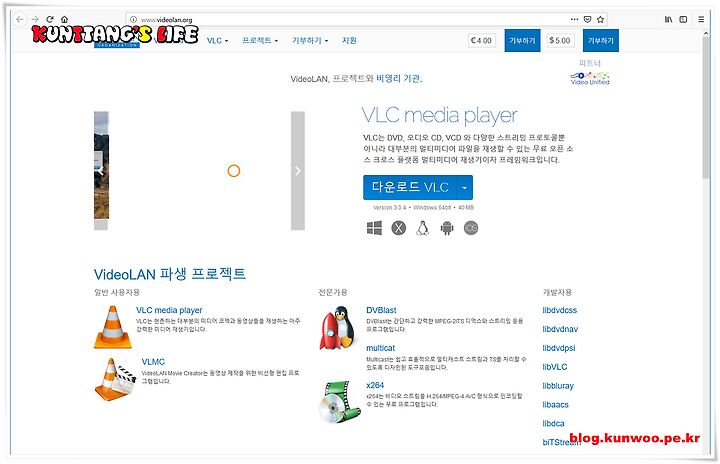Screen dimensions: 720x464
Task: Click the x264 film disc icon
Action: [x=340, y=402]
